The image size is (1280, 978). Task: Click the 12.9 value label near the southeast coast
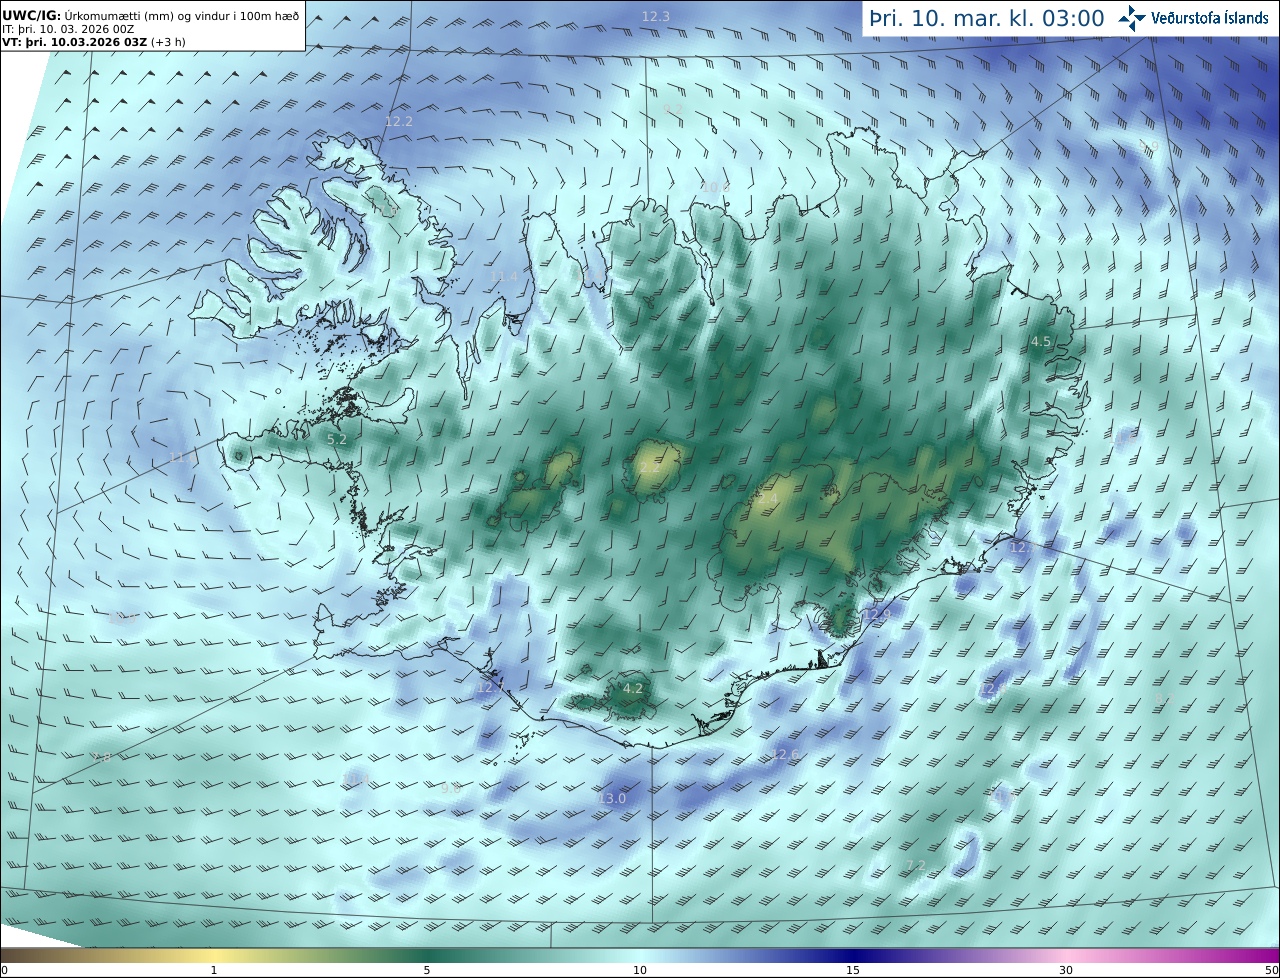(876, 614)
